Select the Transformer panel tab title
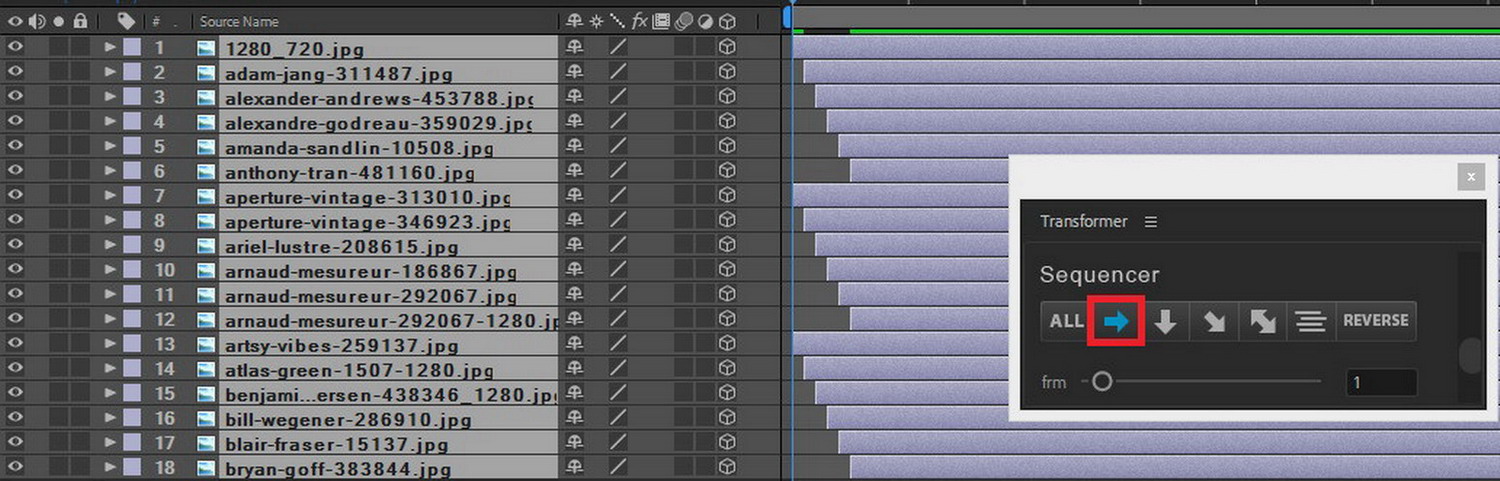Image resolution: width=1500 pixels, height=481 pixels. pyautogui.click(x=1083, y=222)
